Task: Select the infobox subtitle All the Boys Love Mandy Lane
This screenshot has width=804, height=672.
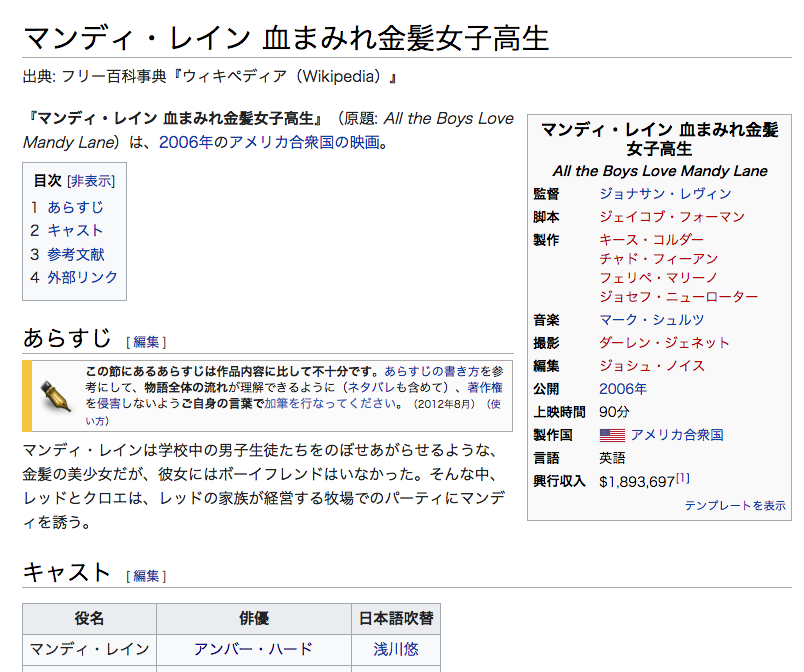Action: coord(660,171)
